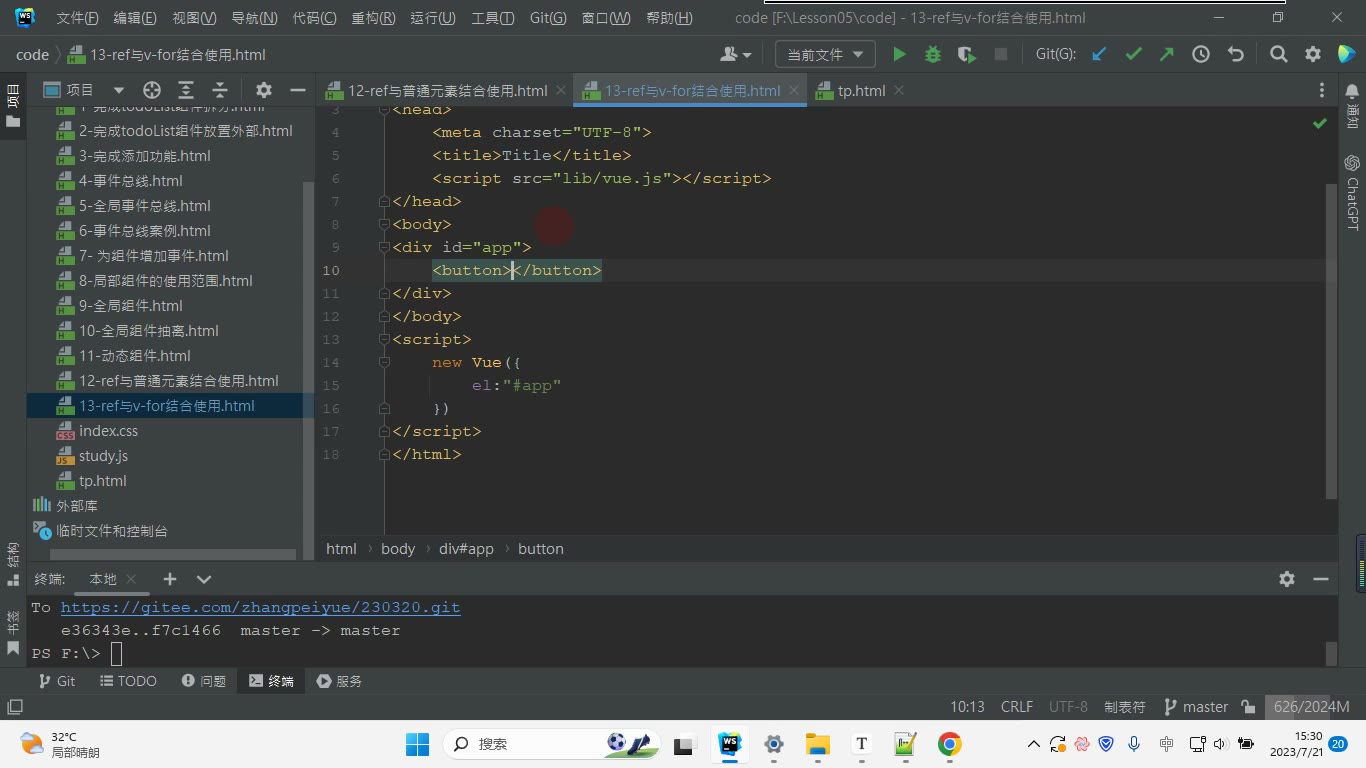Open the account user dropdown
This screenshot has height=768, width=1366.
[735, 55]
